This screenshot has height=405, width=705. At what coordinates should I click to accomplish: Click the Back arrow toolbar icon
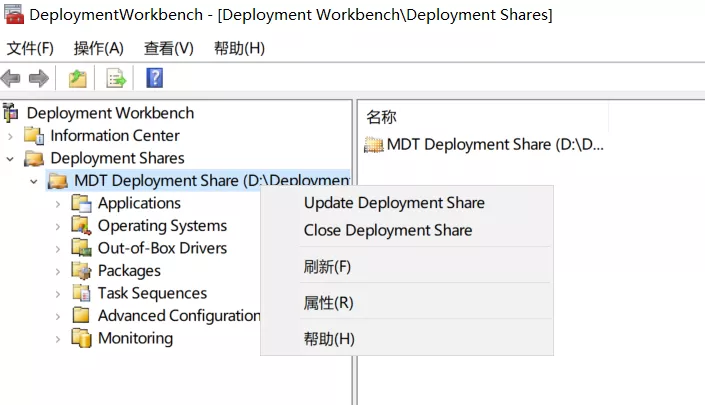11,78
